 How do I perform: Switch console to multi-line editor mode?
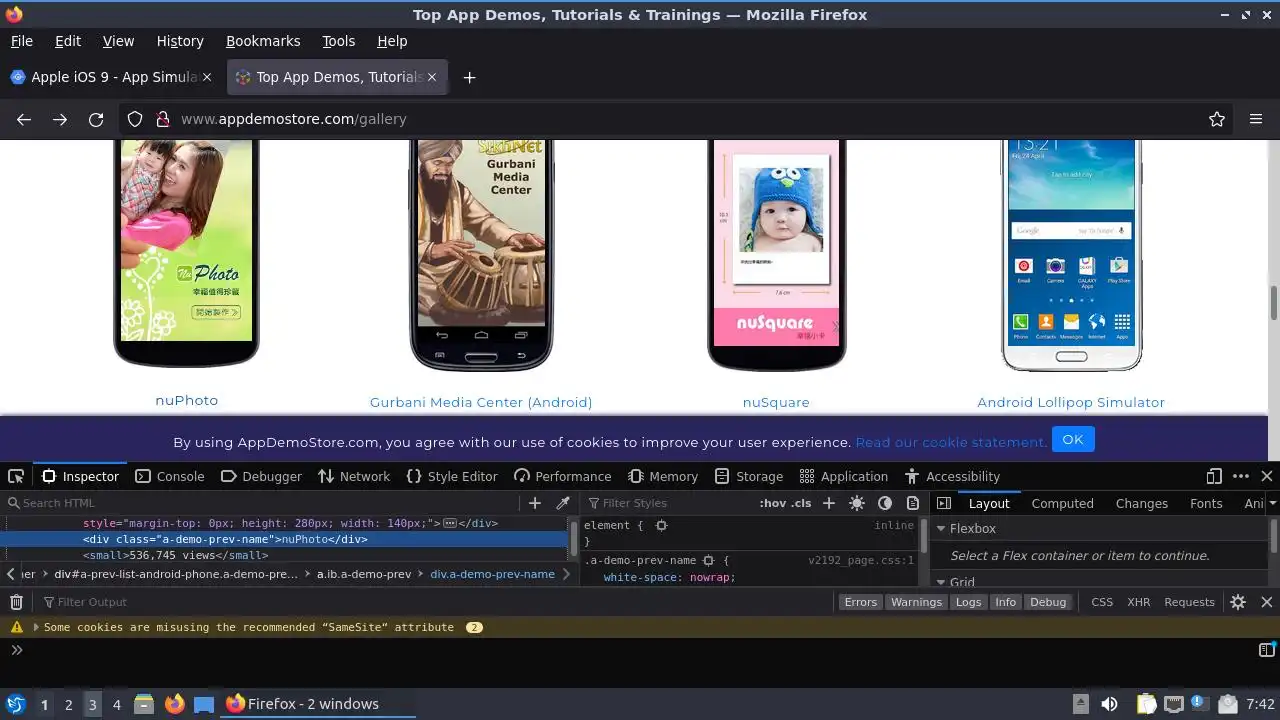click(1266, 650)
